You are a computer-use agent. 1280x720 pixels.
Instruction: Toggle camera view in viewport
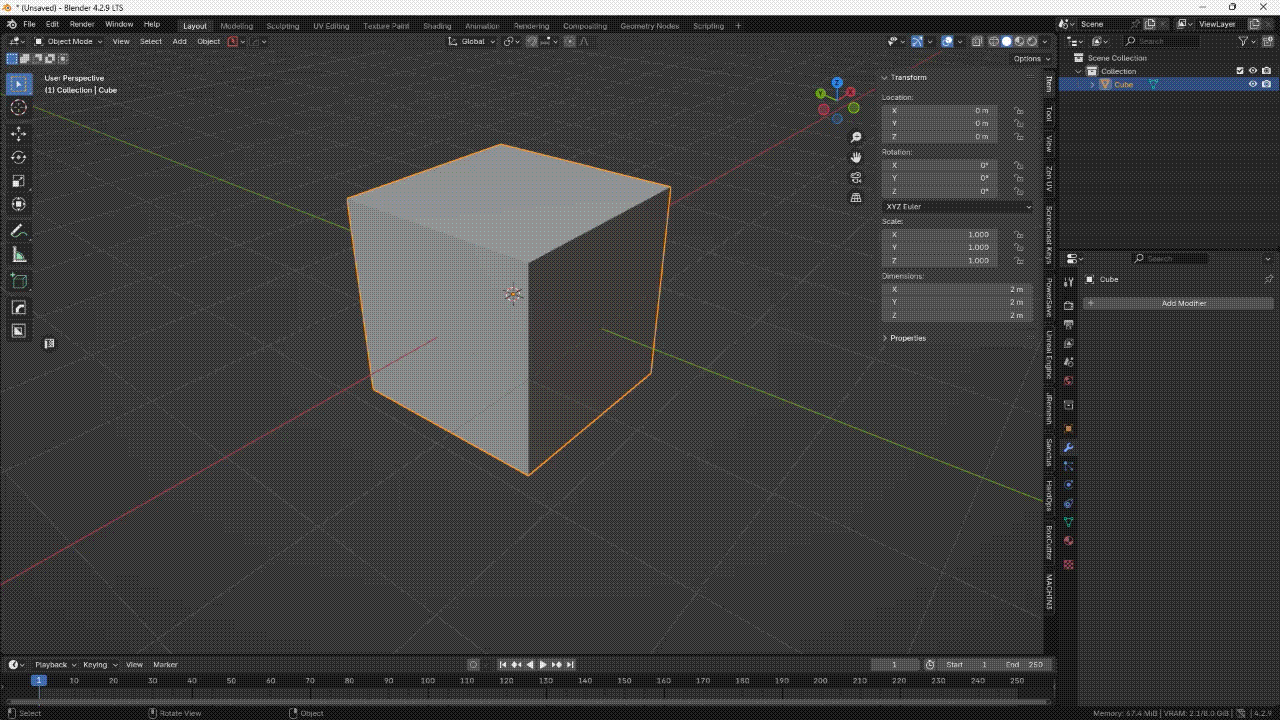[x=856, y=177]
